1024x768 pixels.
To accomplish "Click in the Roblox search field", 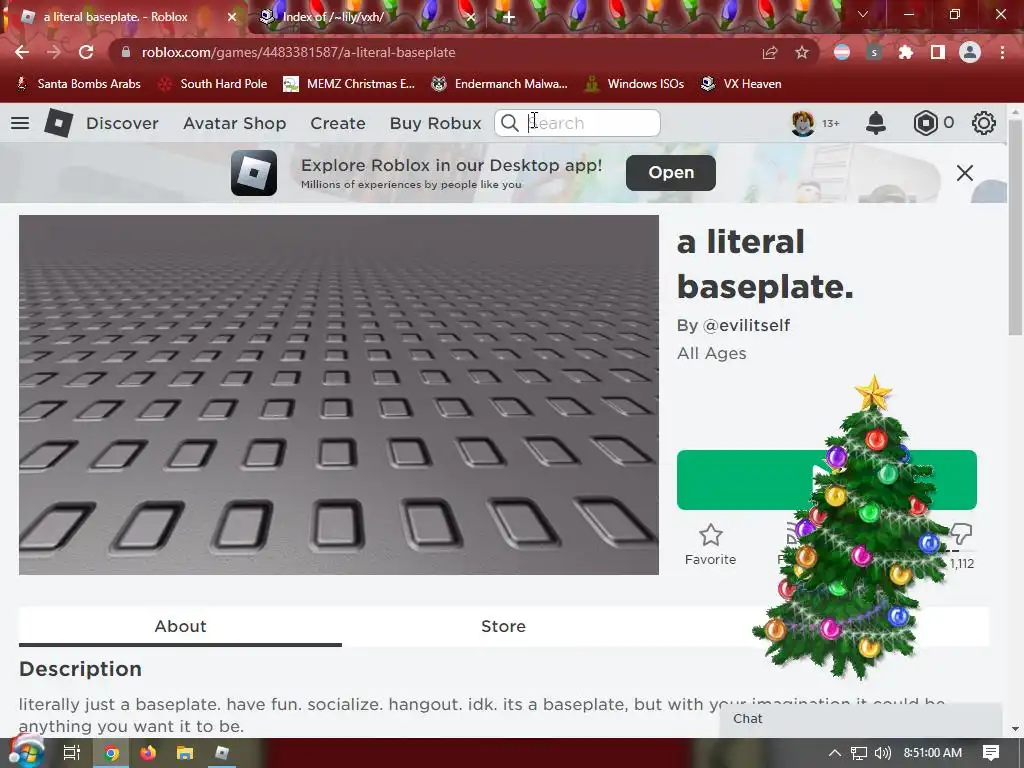I will [577, 123].
